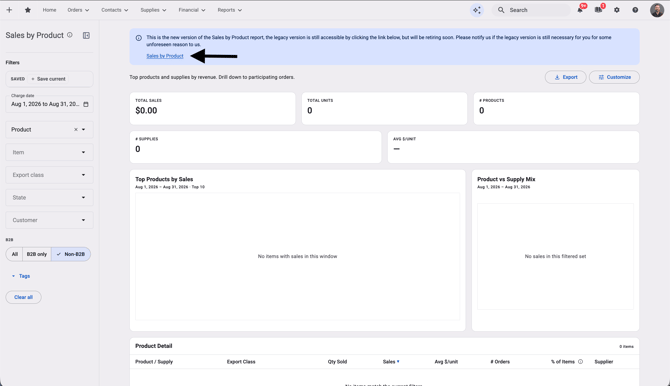670x386 pixels.
Task: Click the Avg $/Unit card
Action: pos(513,147)
